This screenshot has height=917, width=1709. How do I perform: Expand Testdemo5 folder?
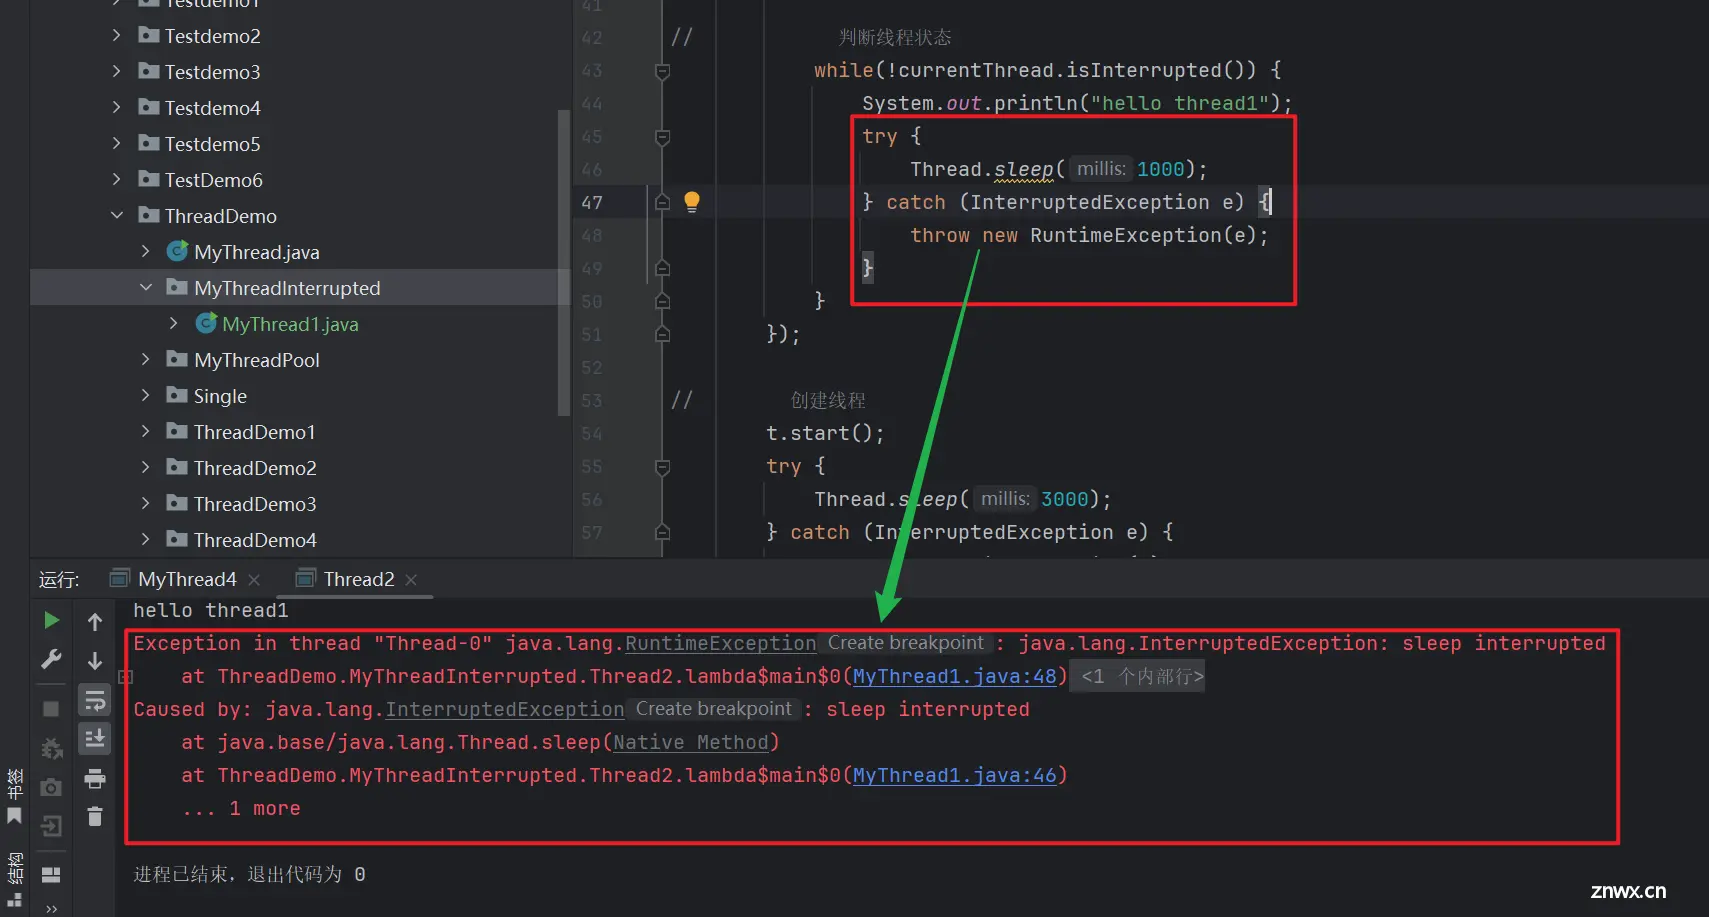(116, 144)
